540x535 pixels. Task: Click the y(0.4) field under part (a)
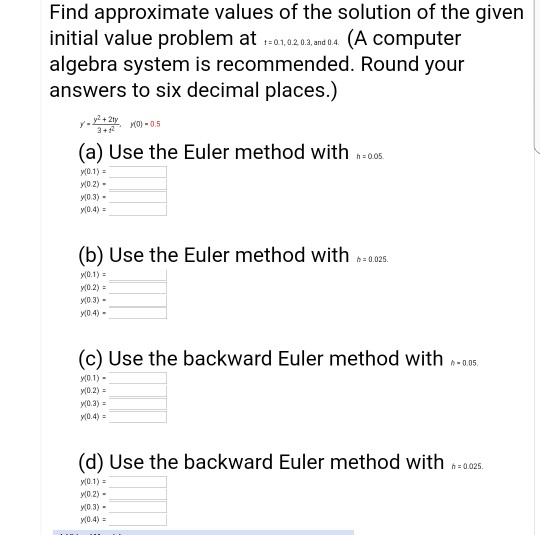[x=138, y=210]
